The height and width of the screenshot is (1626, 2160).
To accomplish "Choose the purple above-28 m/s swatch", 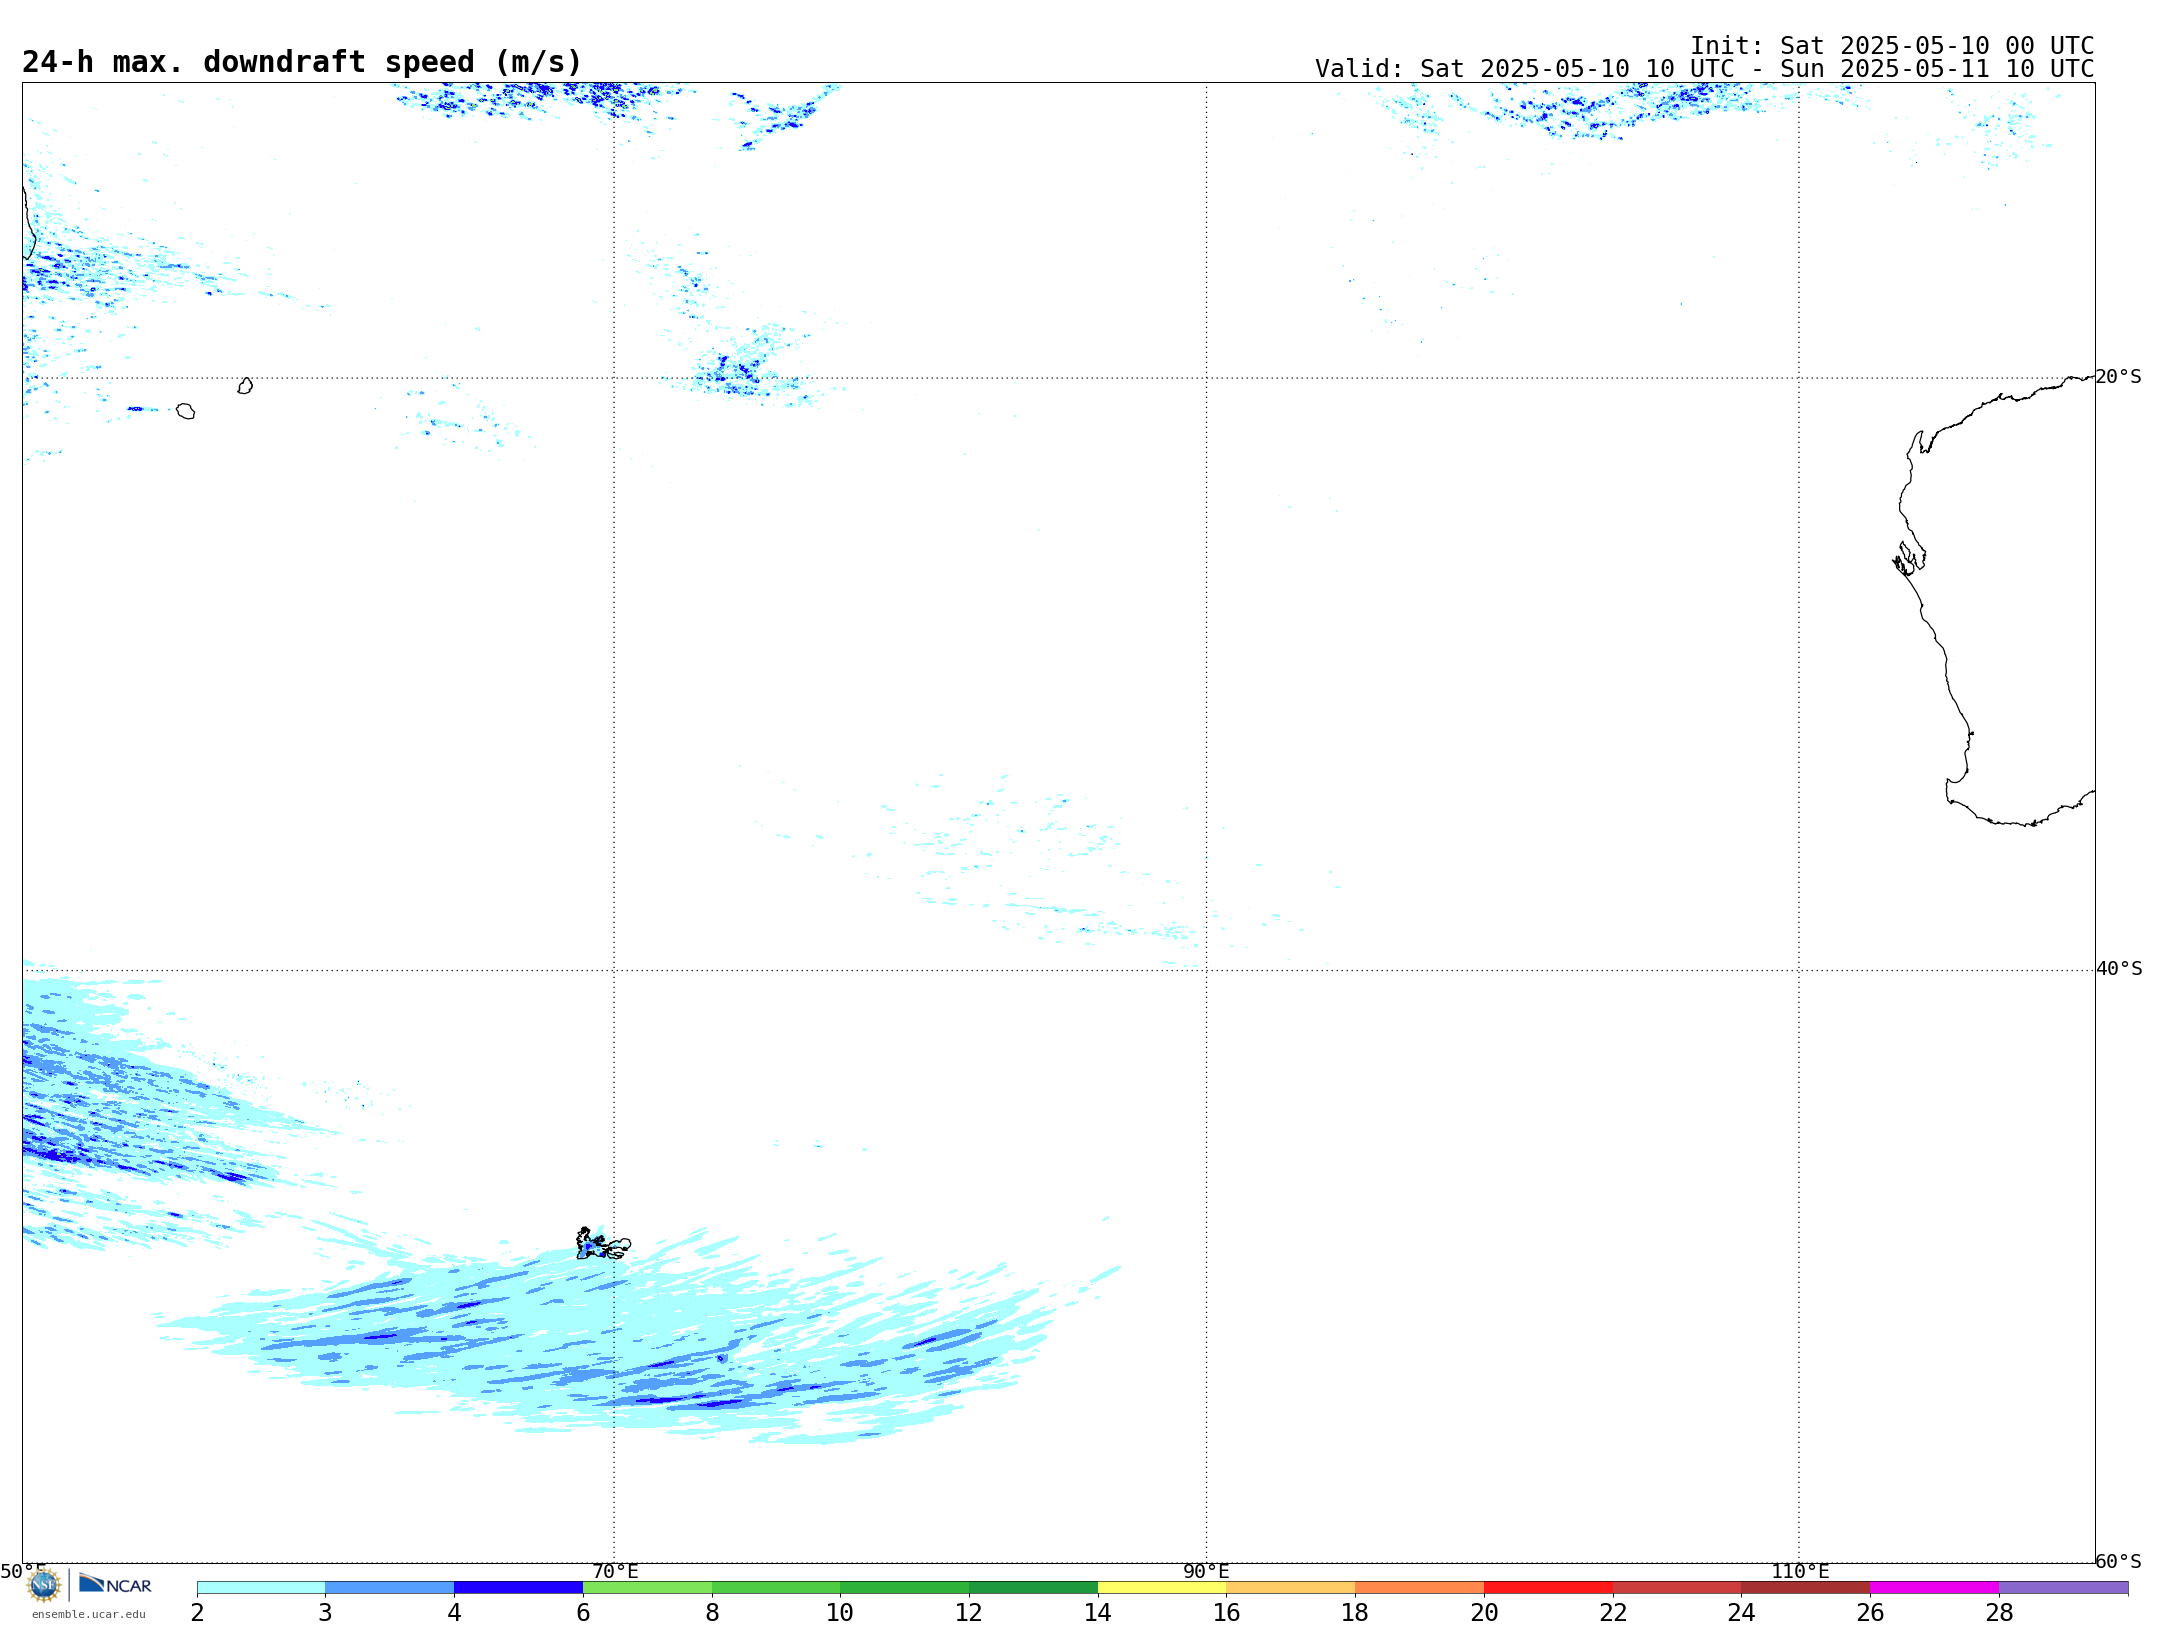I will tap(2064, 1588).
